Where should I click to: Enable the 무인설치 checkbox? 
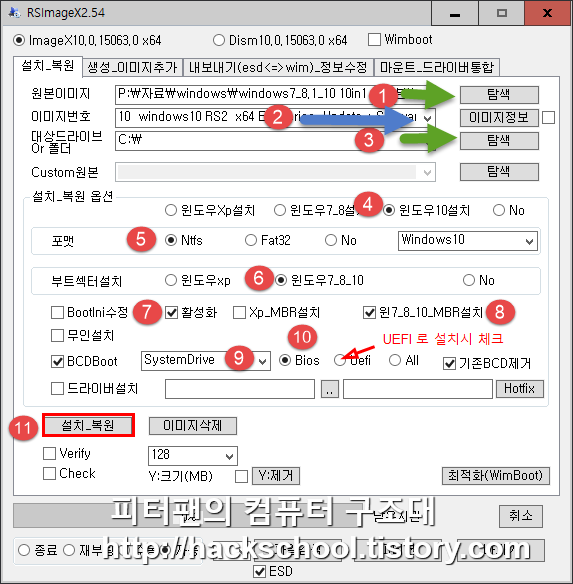click(x=57, y=336)
